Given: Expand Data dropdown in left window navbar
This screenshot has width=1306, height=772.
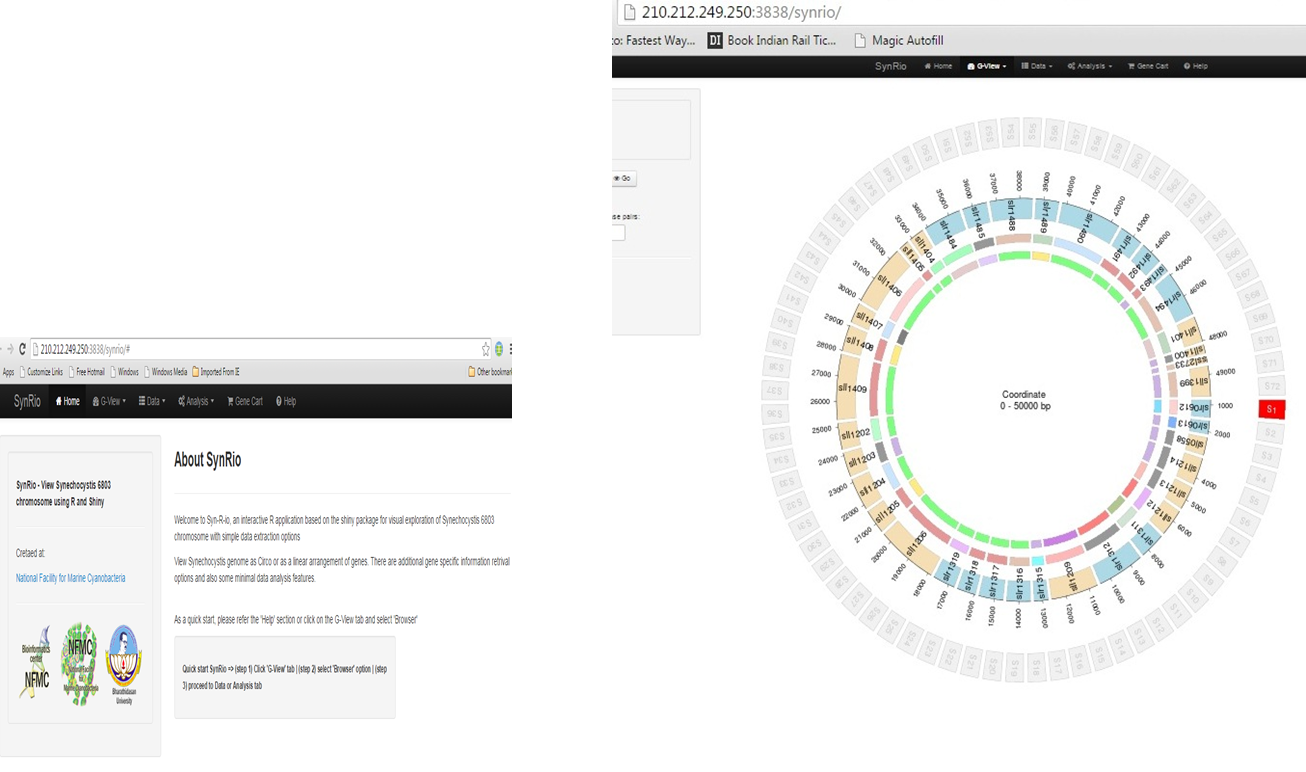Looking at the screenshot, I should coord(152,401).
